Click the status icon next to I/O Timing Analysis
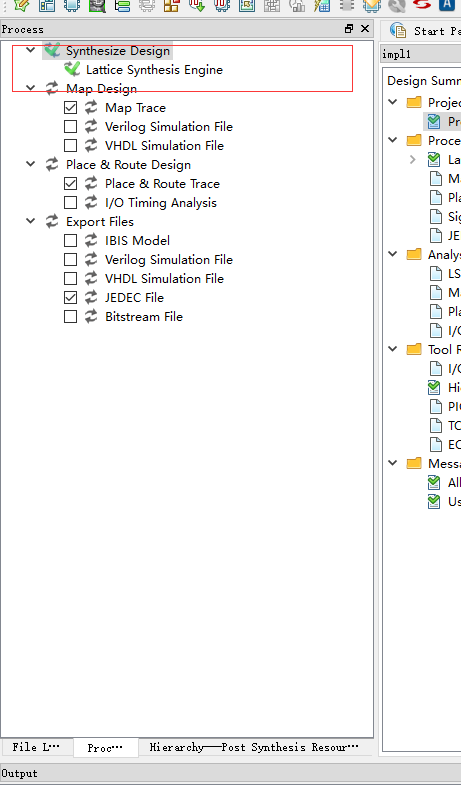 (x=91, y=203)
